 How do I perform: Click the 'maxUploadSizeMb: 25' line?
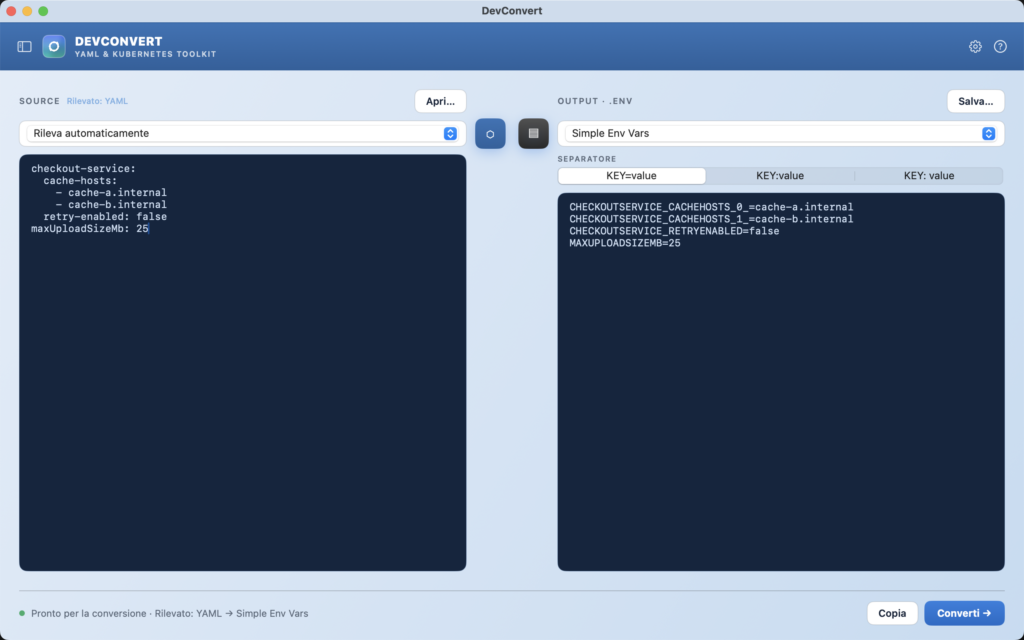(90, 229)
